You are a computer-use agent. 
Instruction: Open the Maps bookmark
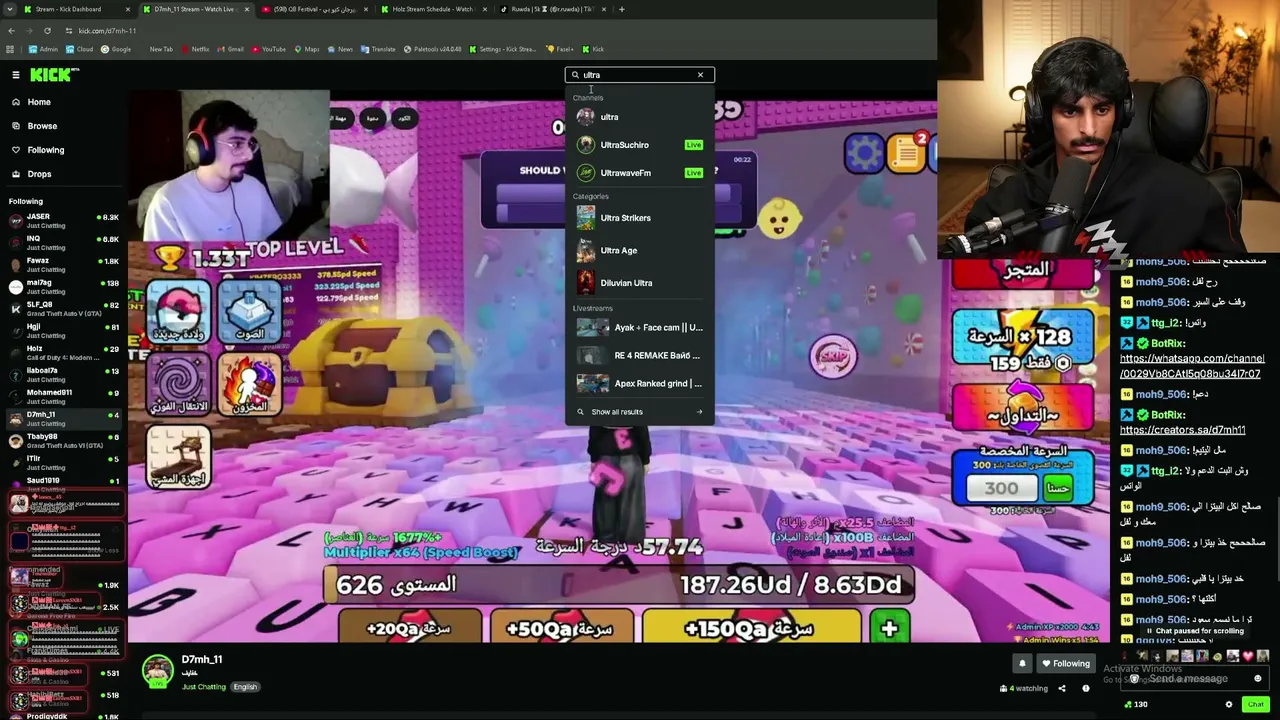tap(306, 49)
